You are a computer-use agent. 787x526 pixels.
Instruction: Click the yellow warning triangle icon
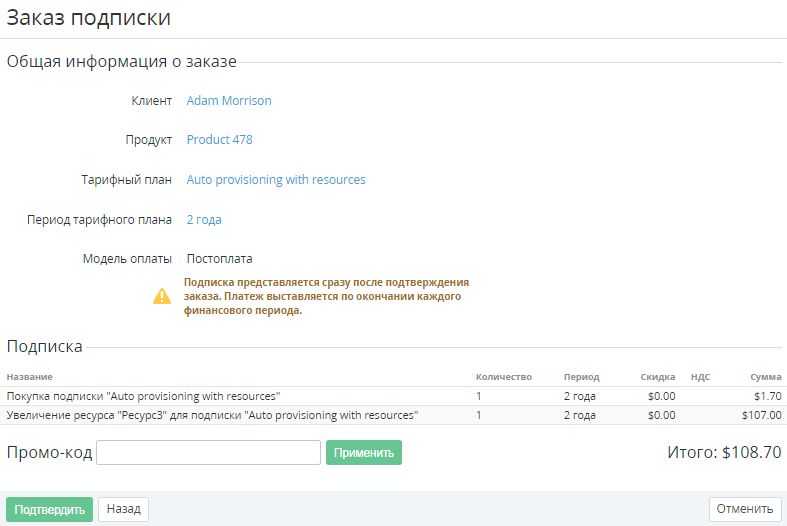[161, 296]
